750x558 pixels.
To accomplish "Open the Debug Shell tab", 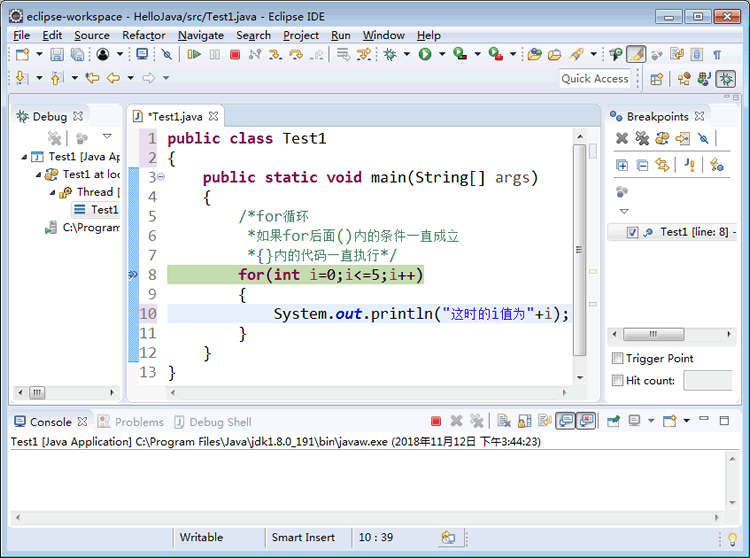I will pyautogui.click(x=213, y=422).
